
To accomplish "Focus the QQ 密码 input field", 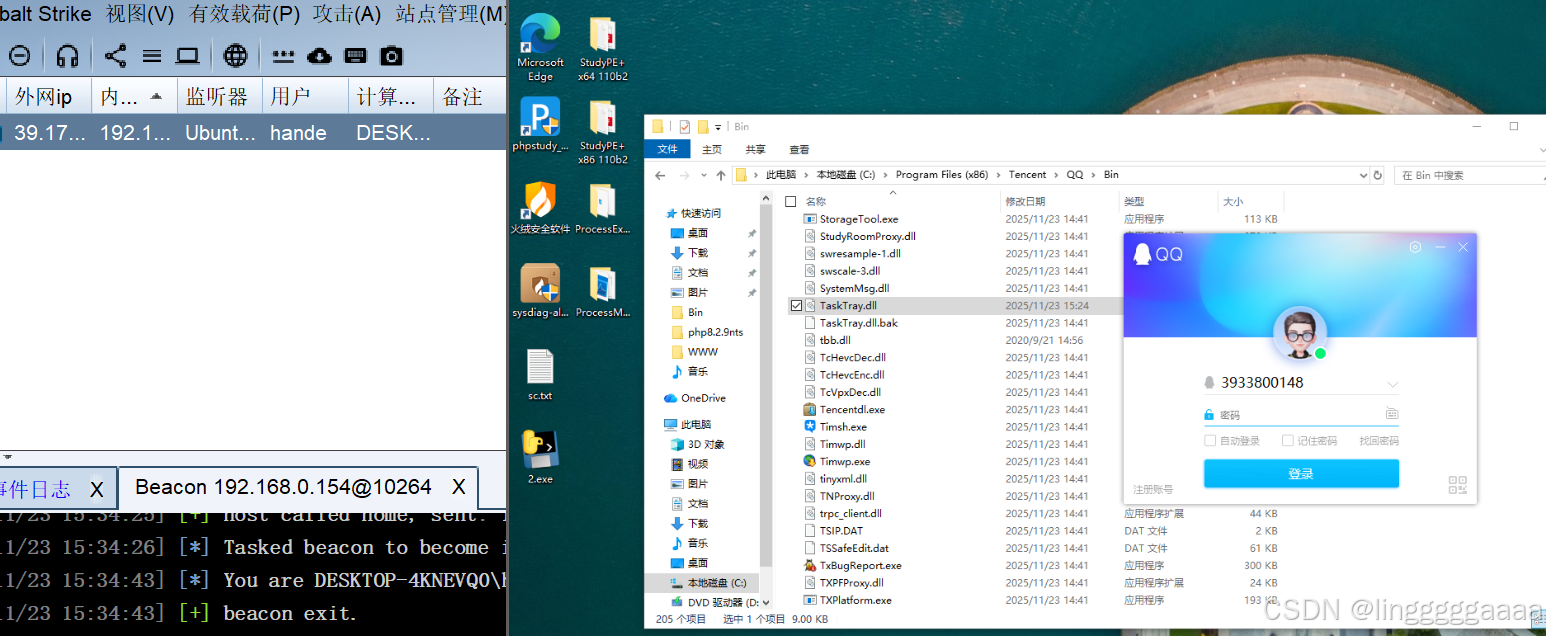I will coord(1301,414).
